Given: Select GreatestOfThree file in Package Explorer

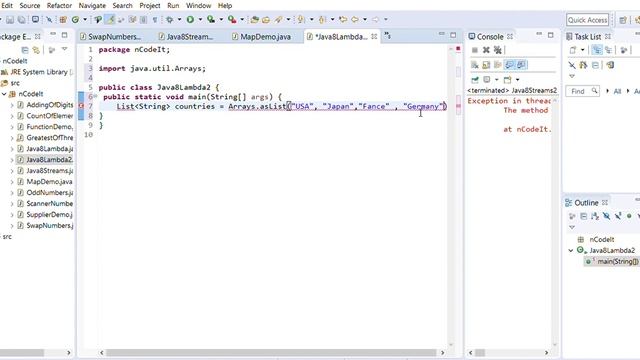Looking at the screenshot, I should [49, 138].
